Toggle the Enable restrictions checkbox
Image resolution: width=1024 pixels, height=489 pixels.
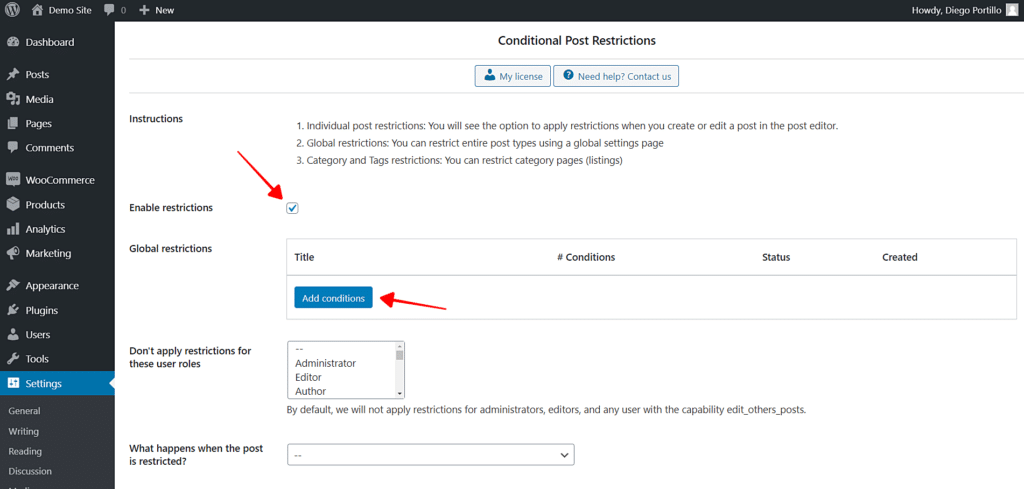[292, 208]
